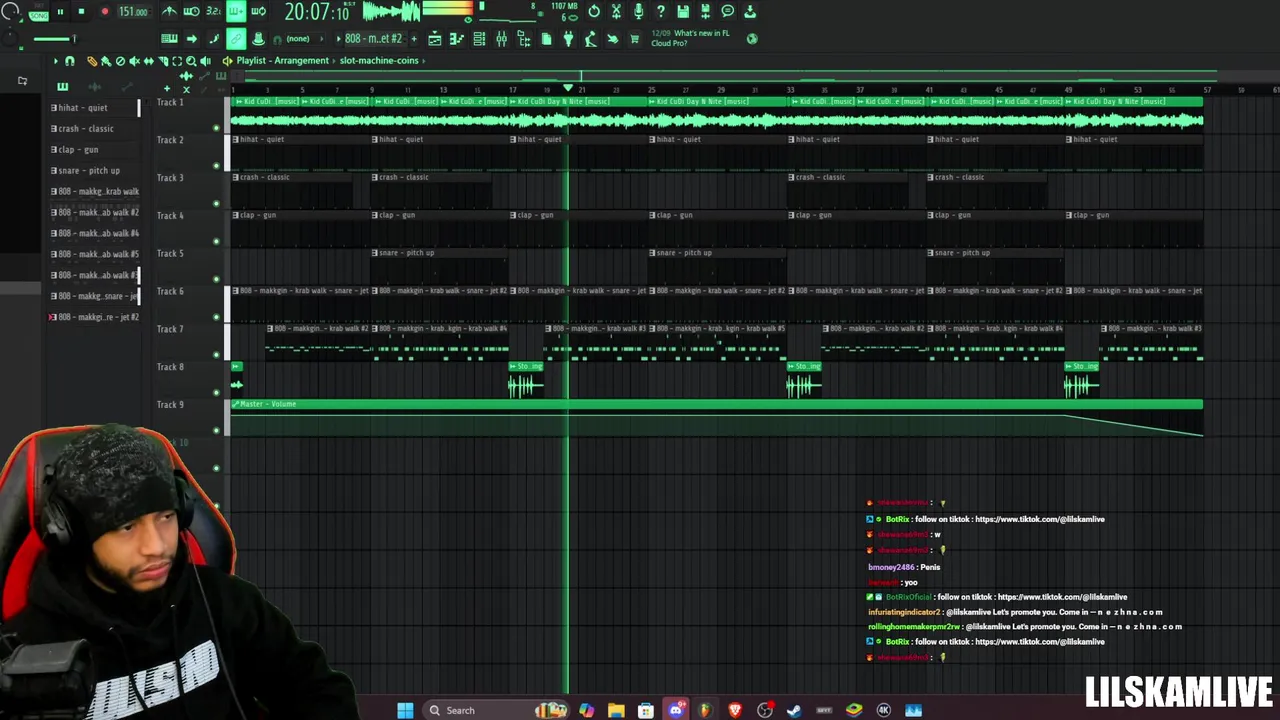Viewport: 1280px width, 720px height.
Task: Click the red record button
Action: pos(104,12)
